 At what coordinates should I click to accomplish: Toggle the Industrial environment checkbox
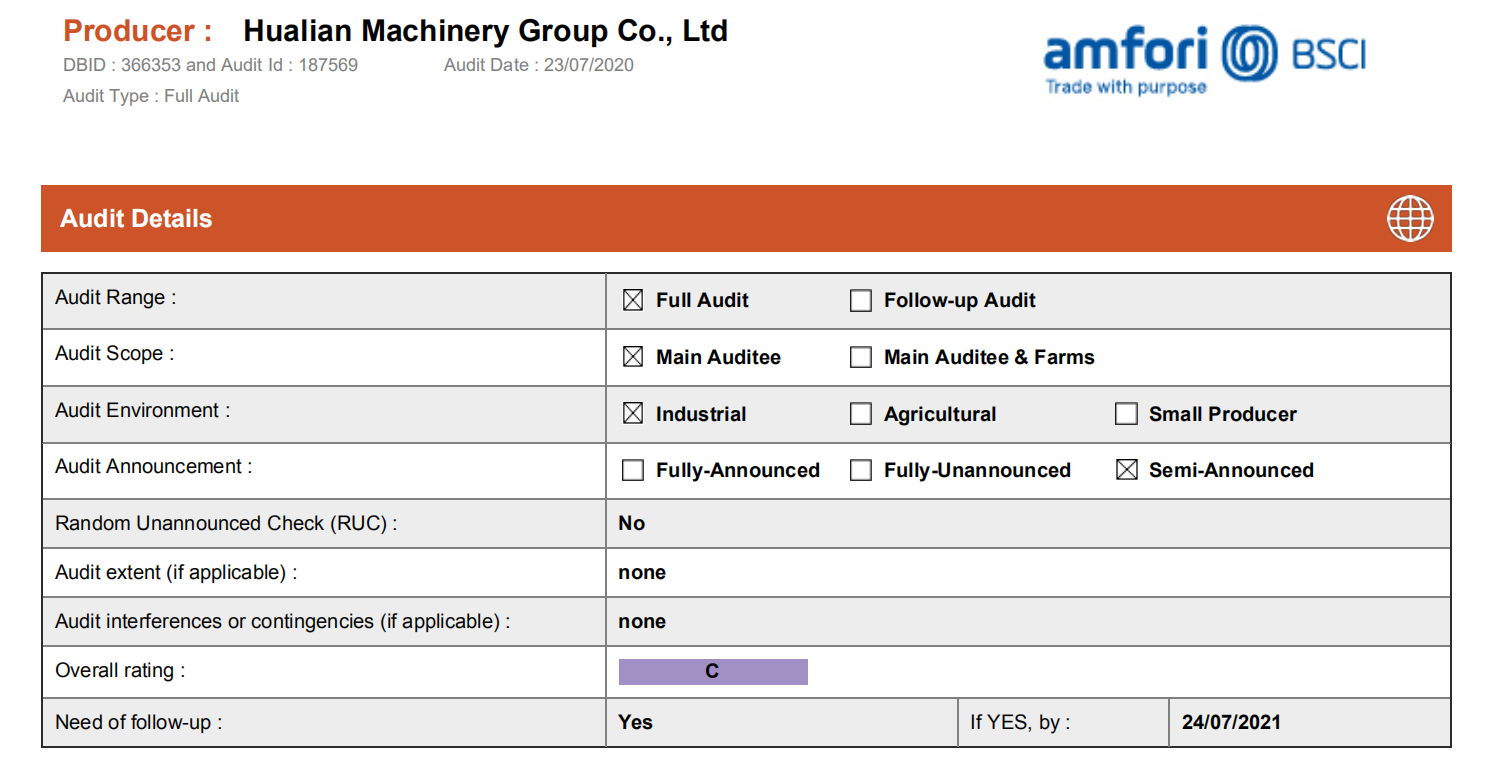click(633, 414)
